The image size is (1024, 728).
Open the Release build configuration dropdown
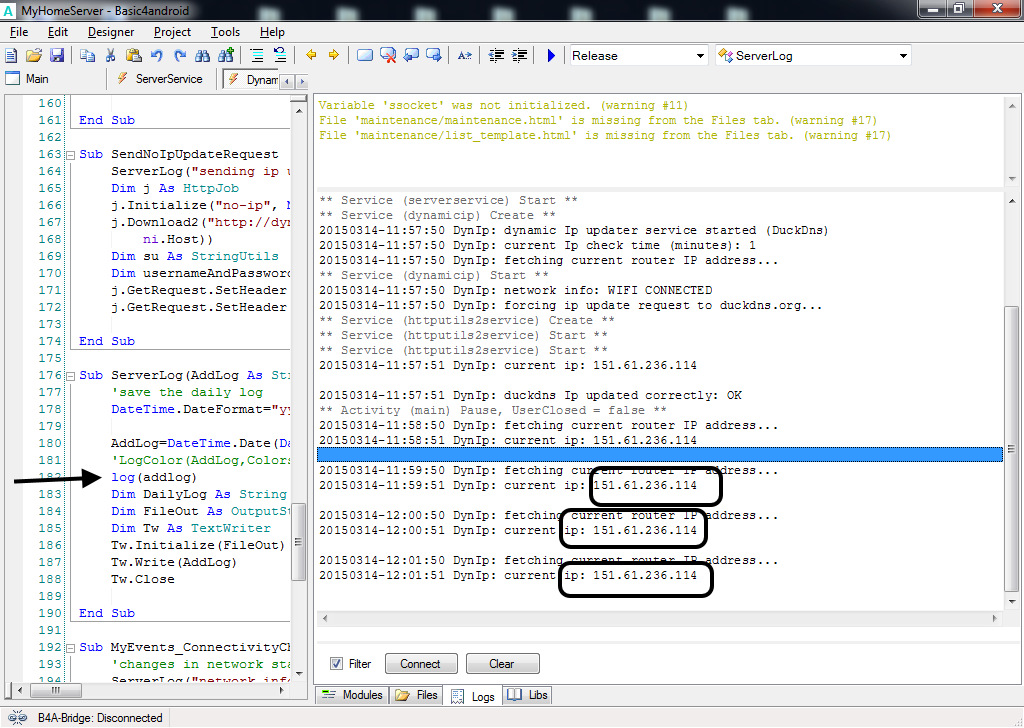(x=700, y=56)
